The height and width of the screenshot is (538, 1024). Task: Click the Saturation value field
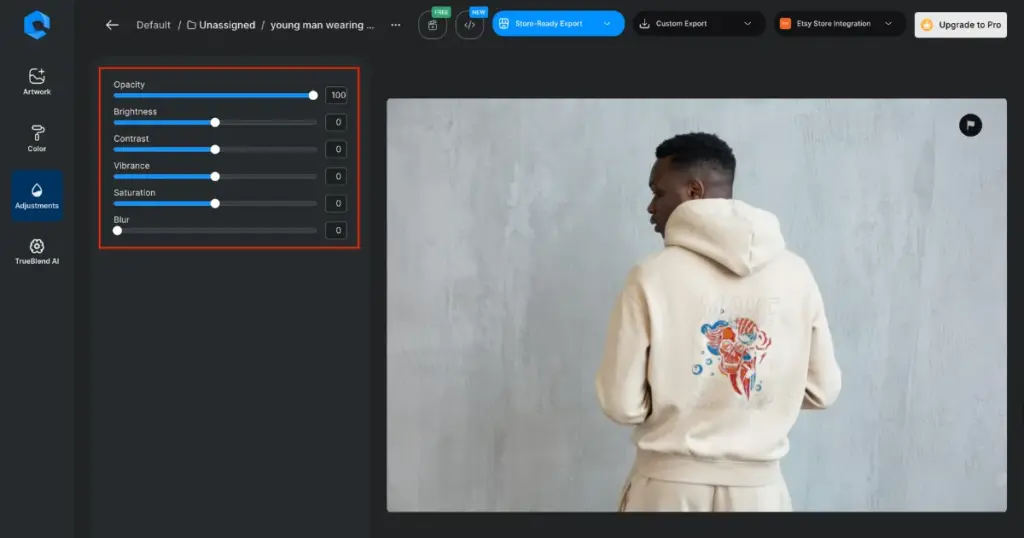(x=336, y=203)
